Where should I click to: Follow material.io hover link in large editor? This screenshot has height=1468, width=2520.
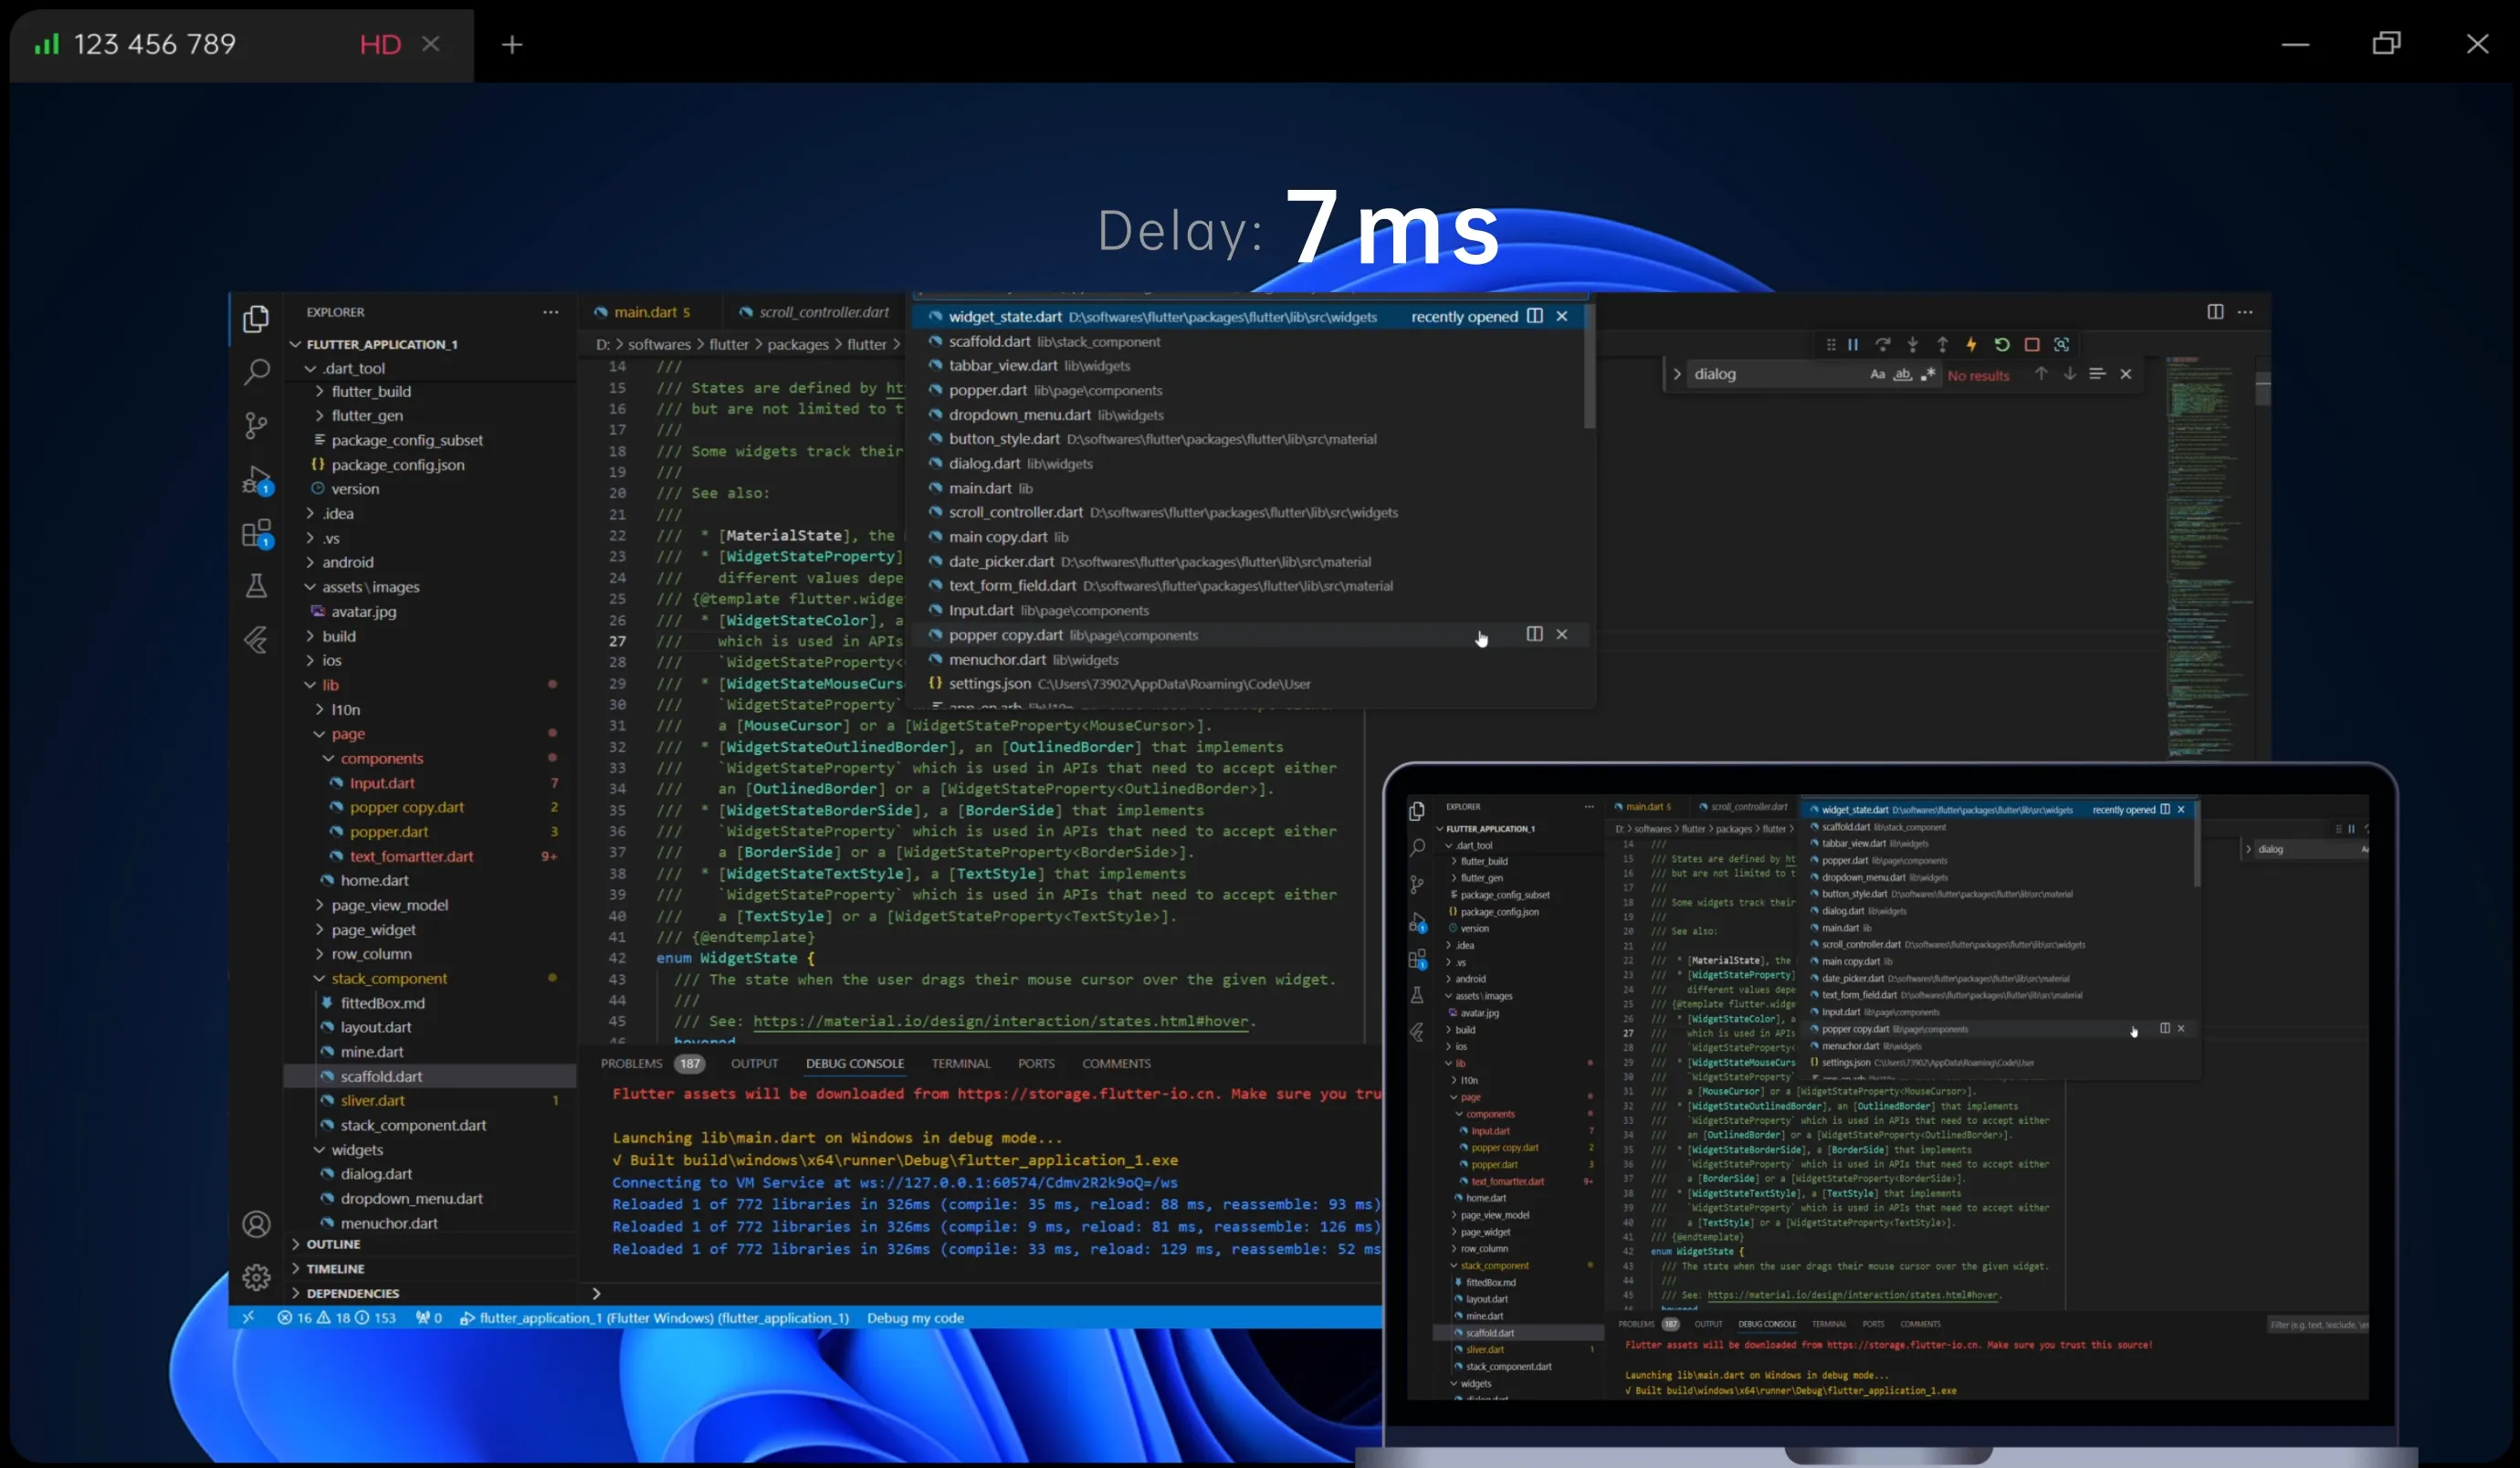(x=1000, y=1021)
